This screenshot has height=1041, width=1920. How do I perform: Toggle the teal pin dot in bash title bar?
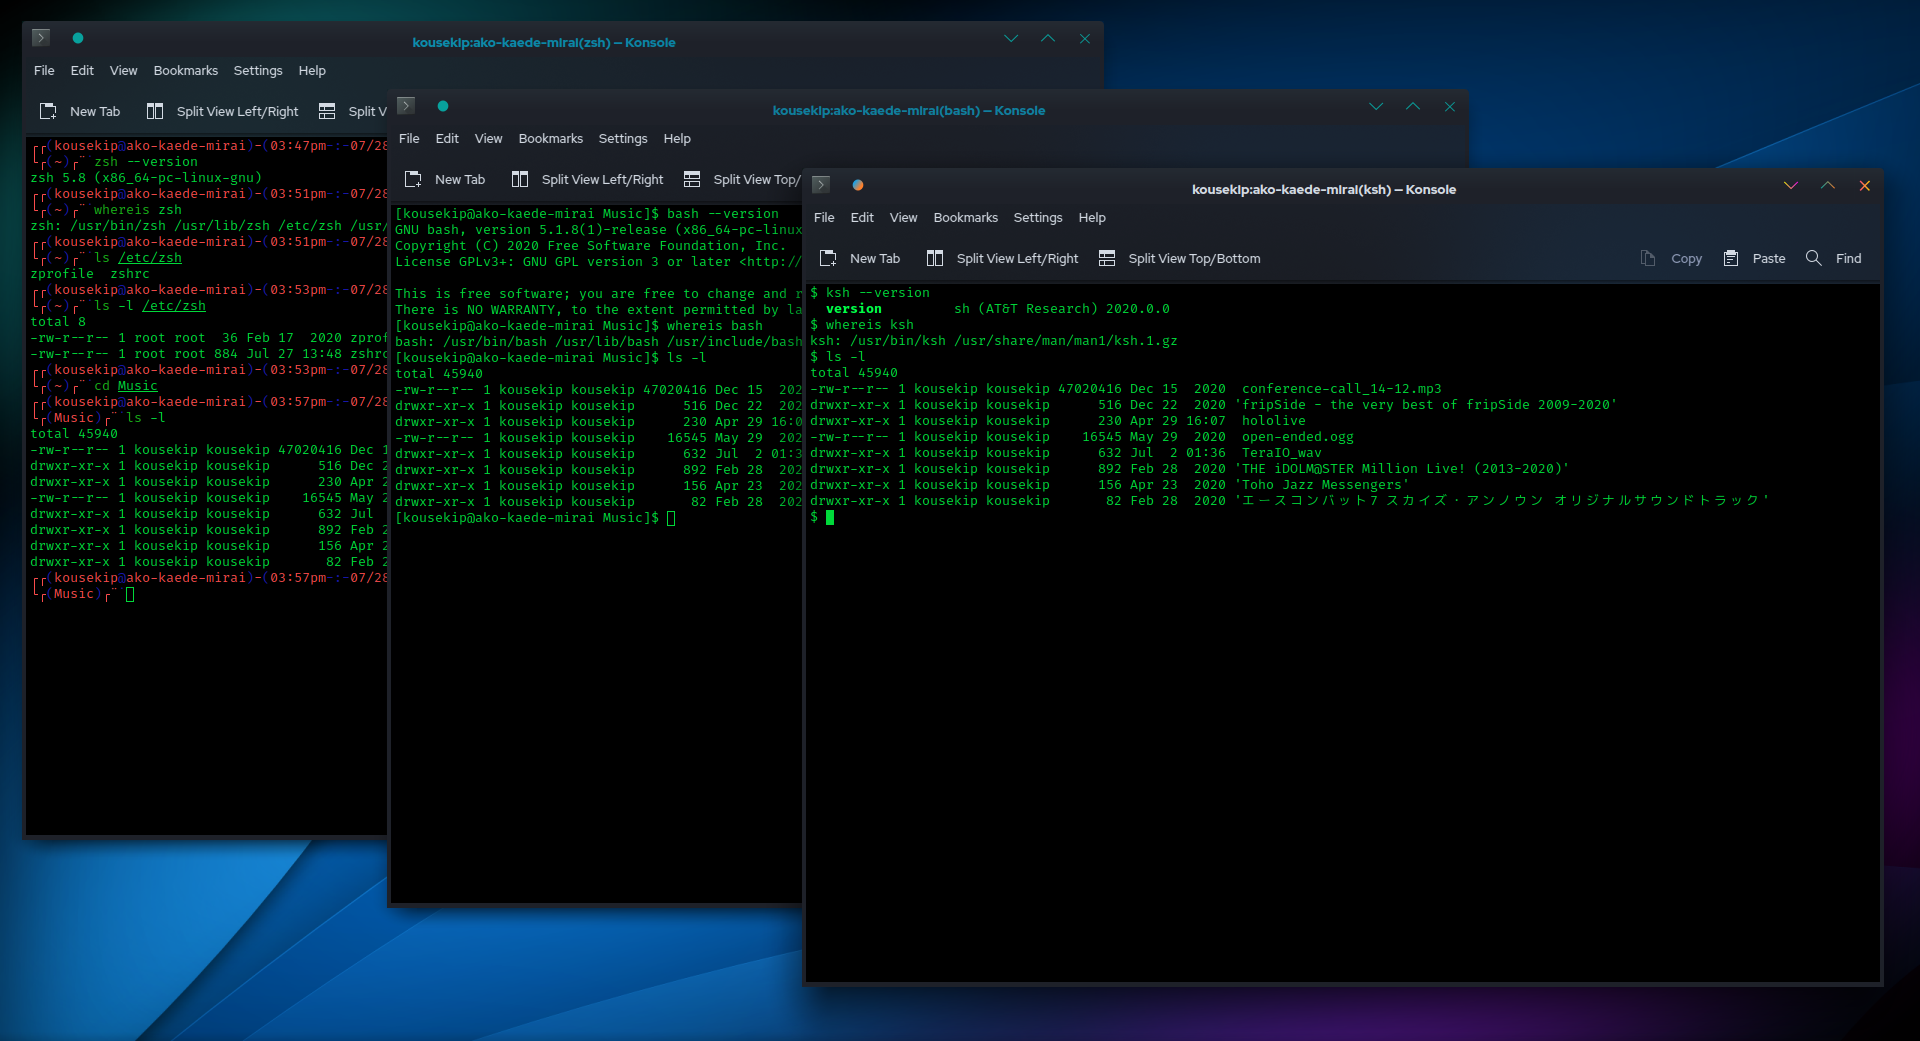pyautogui.click(x=443, y=106)
